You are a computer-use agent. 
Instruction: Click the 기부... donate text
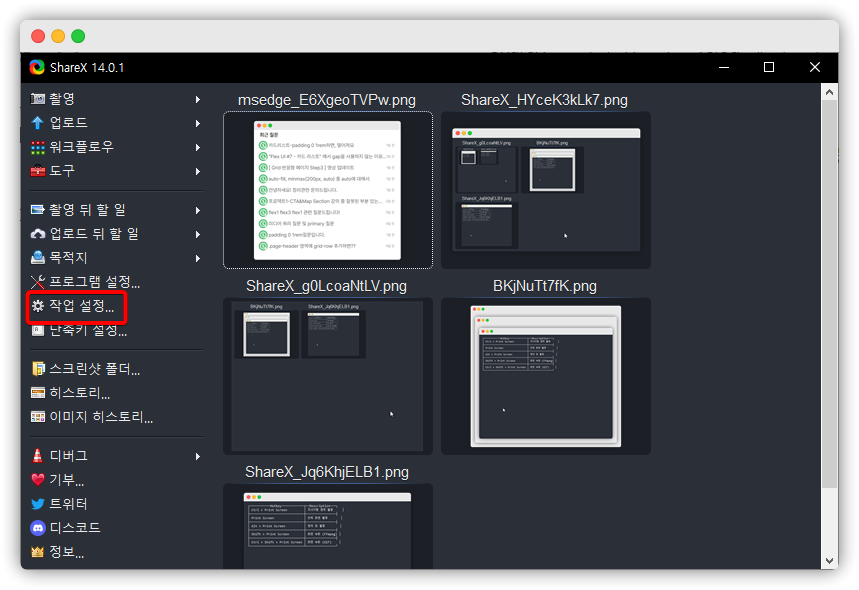67,480
